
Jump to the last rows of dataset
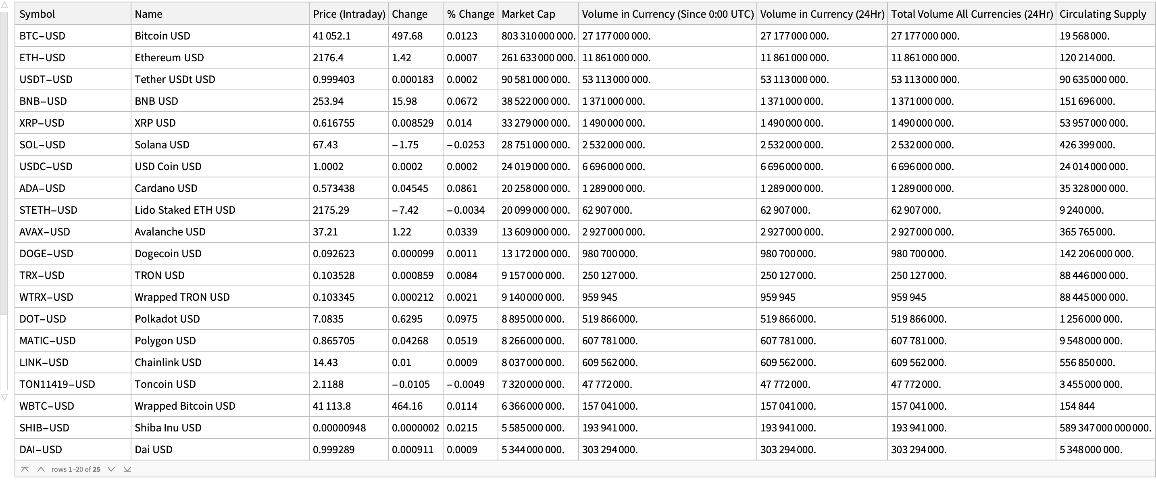pos(127,469)
